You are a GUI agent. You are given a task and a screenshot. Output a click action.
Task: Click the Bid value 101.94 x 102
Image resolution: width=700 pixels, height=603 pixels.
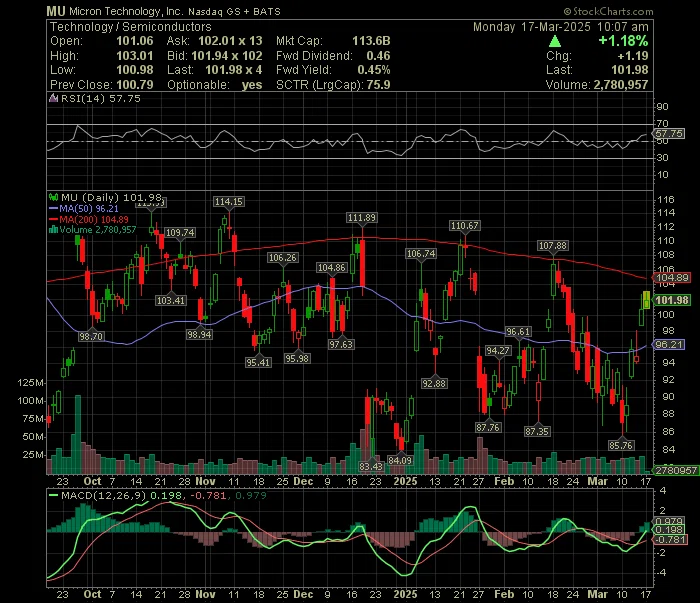[x=227, y=56]
